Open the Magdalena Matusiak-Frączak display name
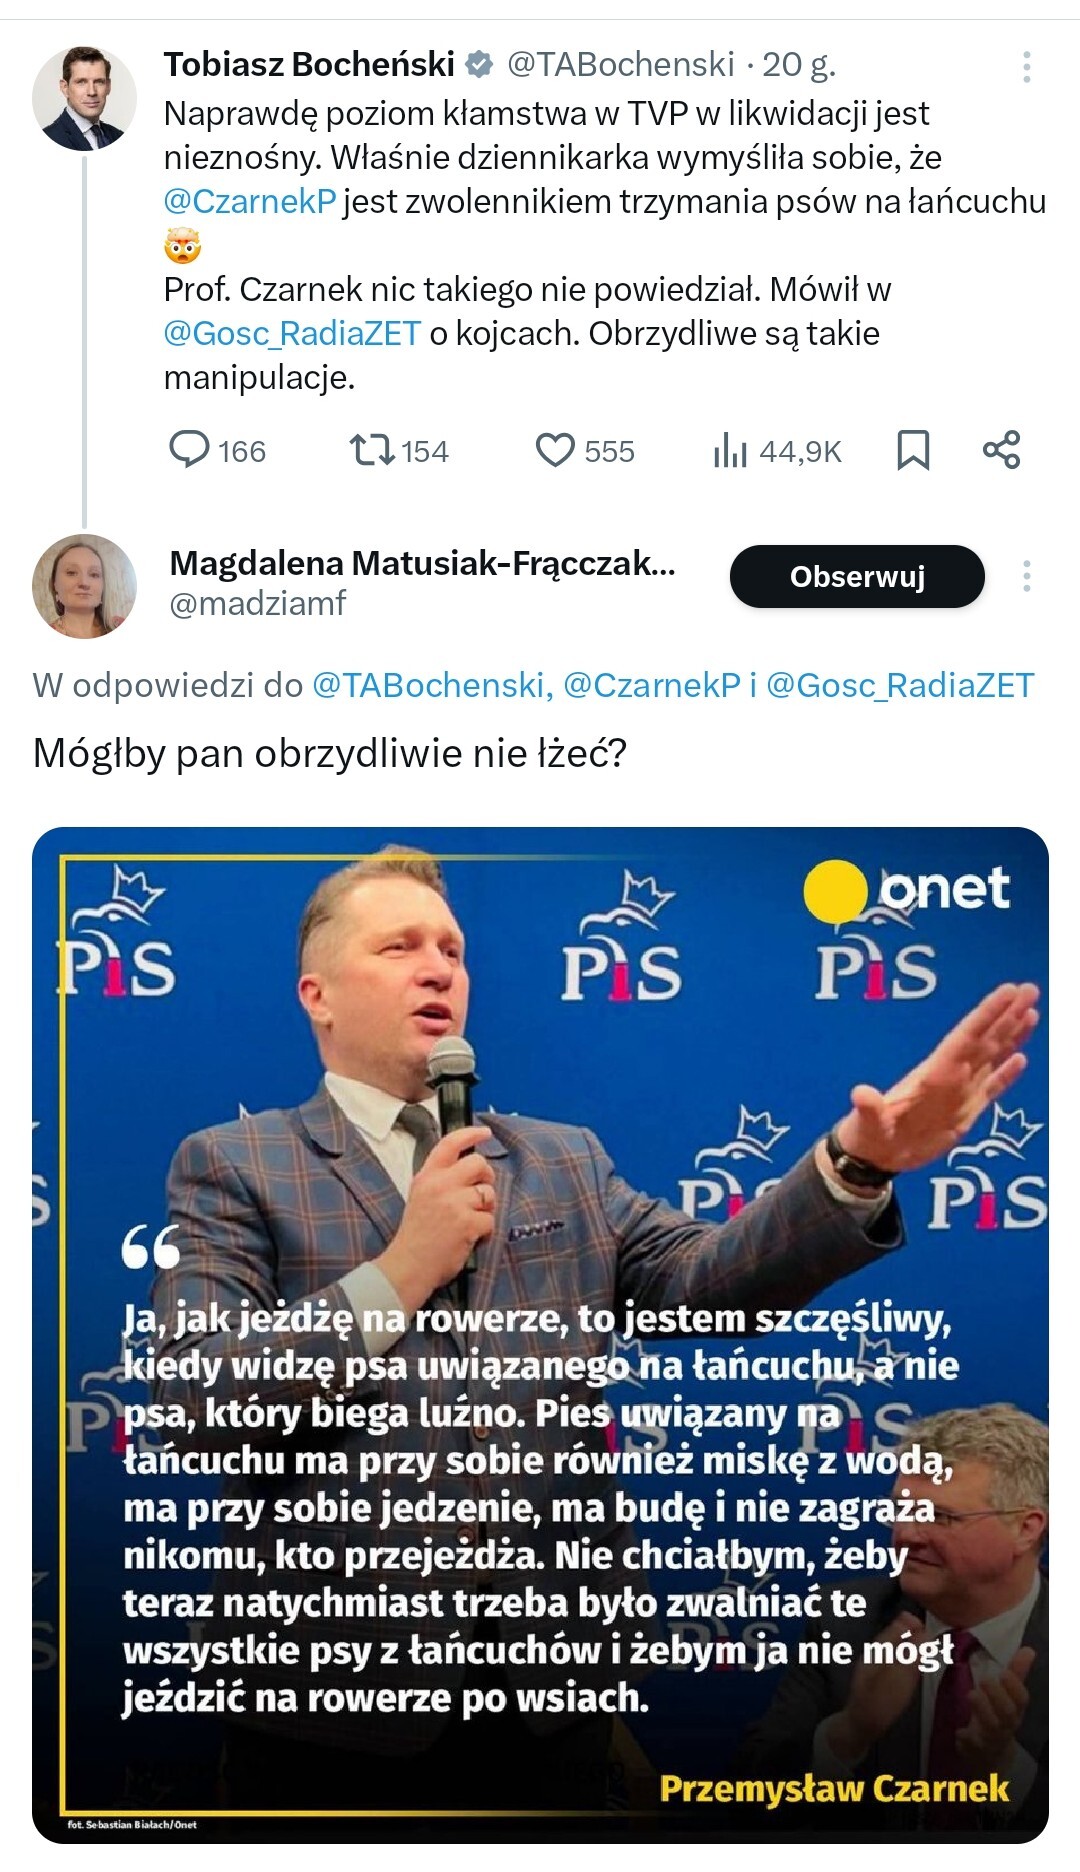Screen dimensions: 1080x1872 point(422,563)
